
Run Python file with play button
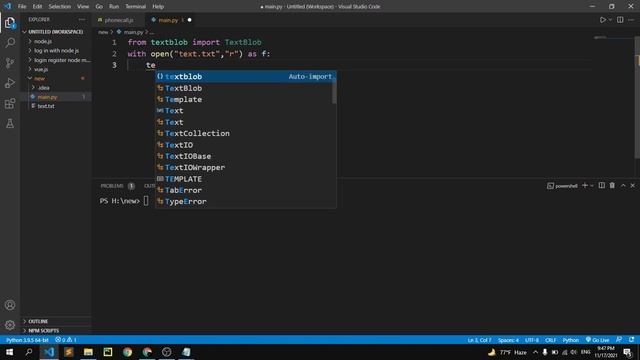(602, 20)
